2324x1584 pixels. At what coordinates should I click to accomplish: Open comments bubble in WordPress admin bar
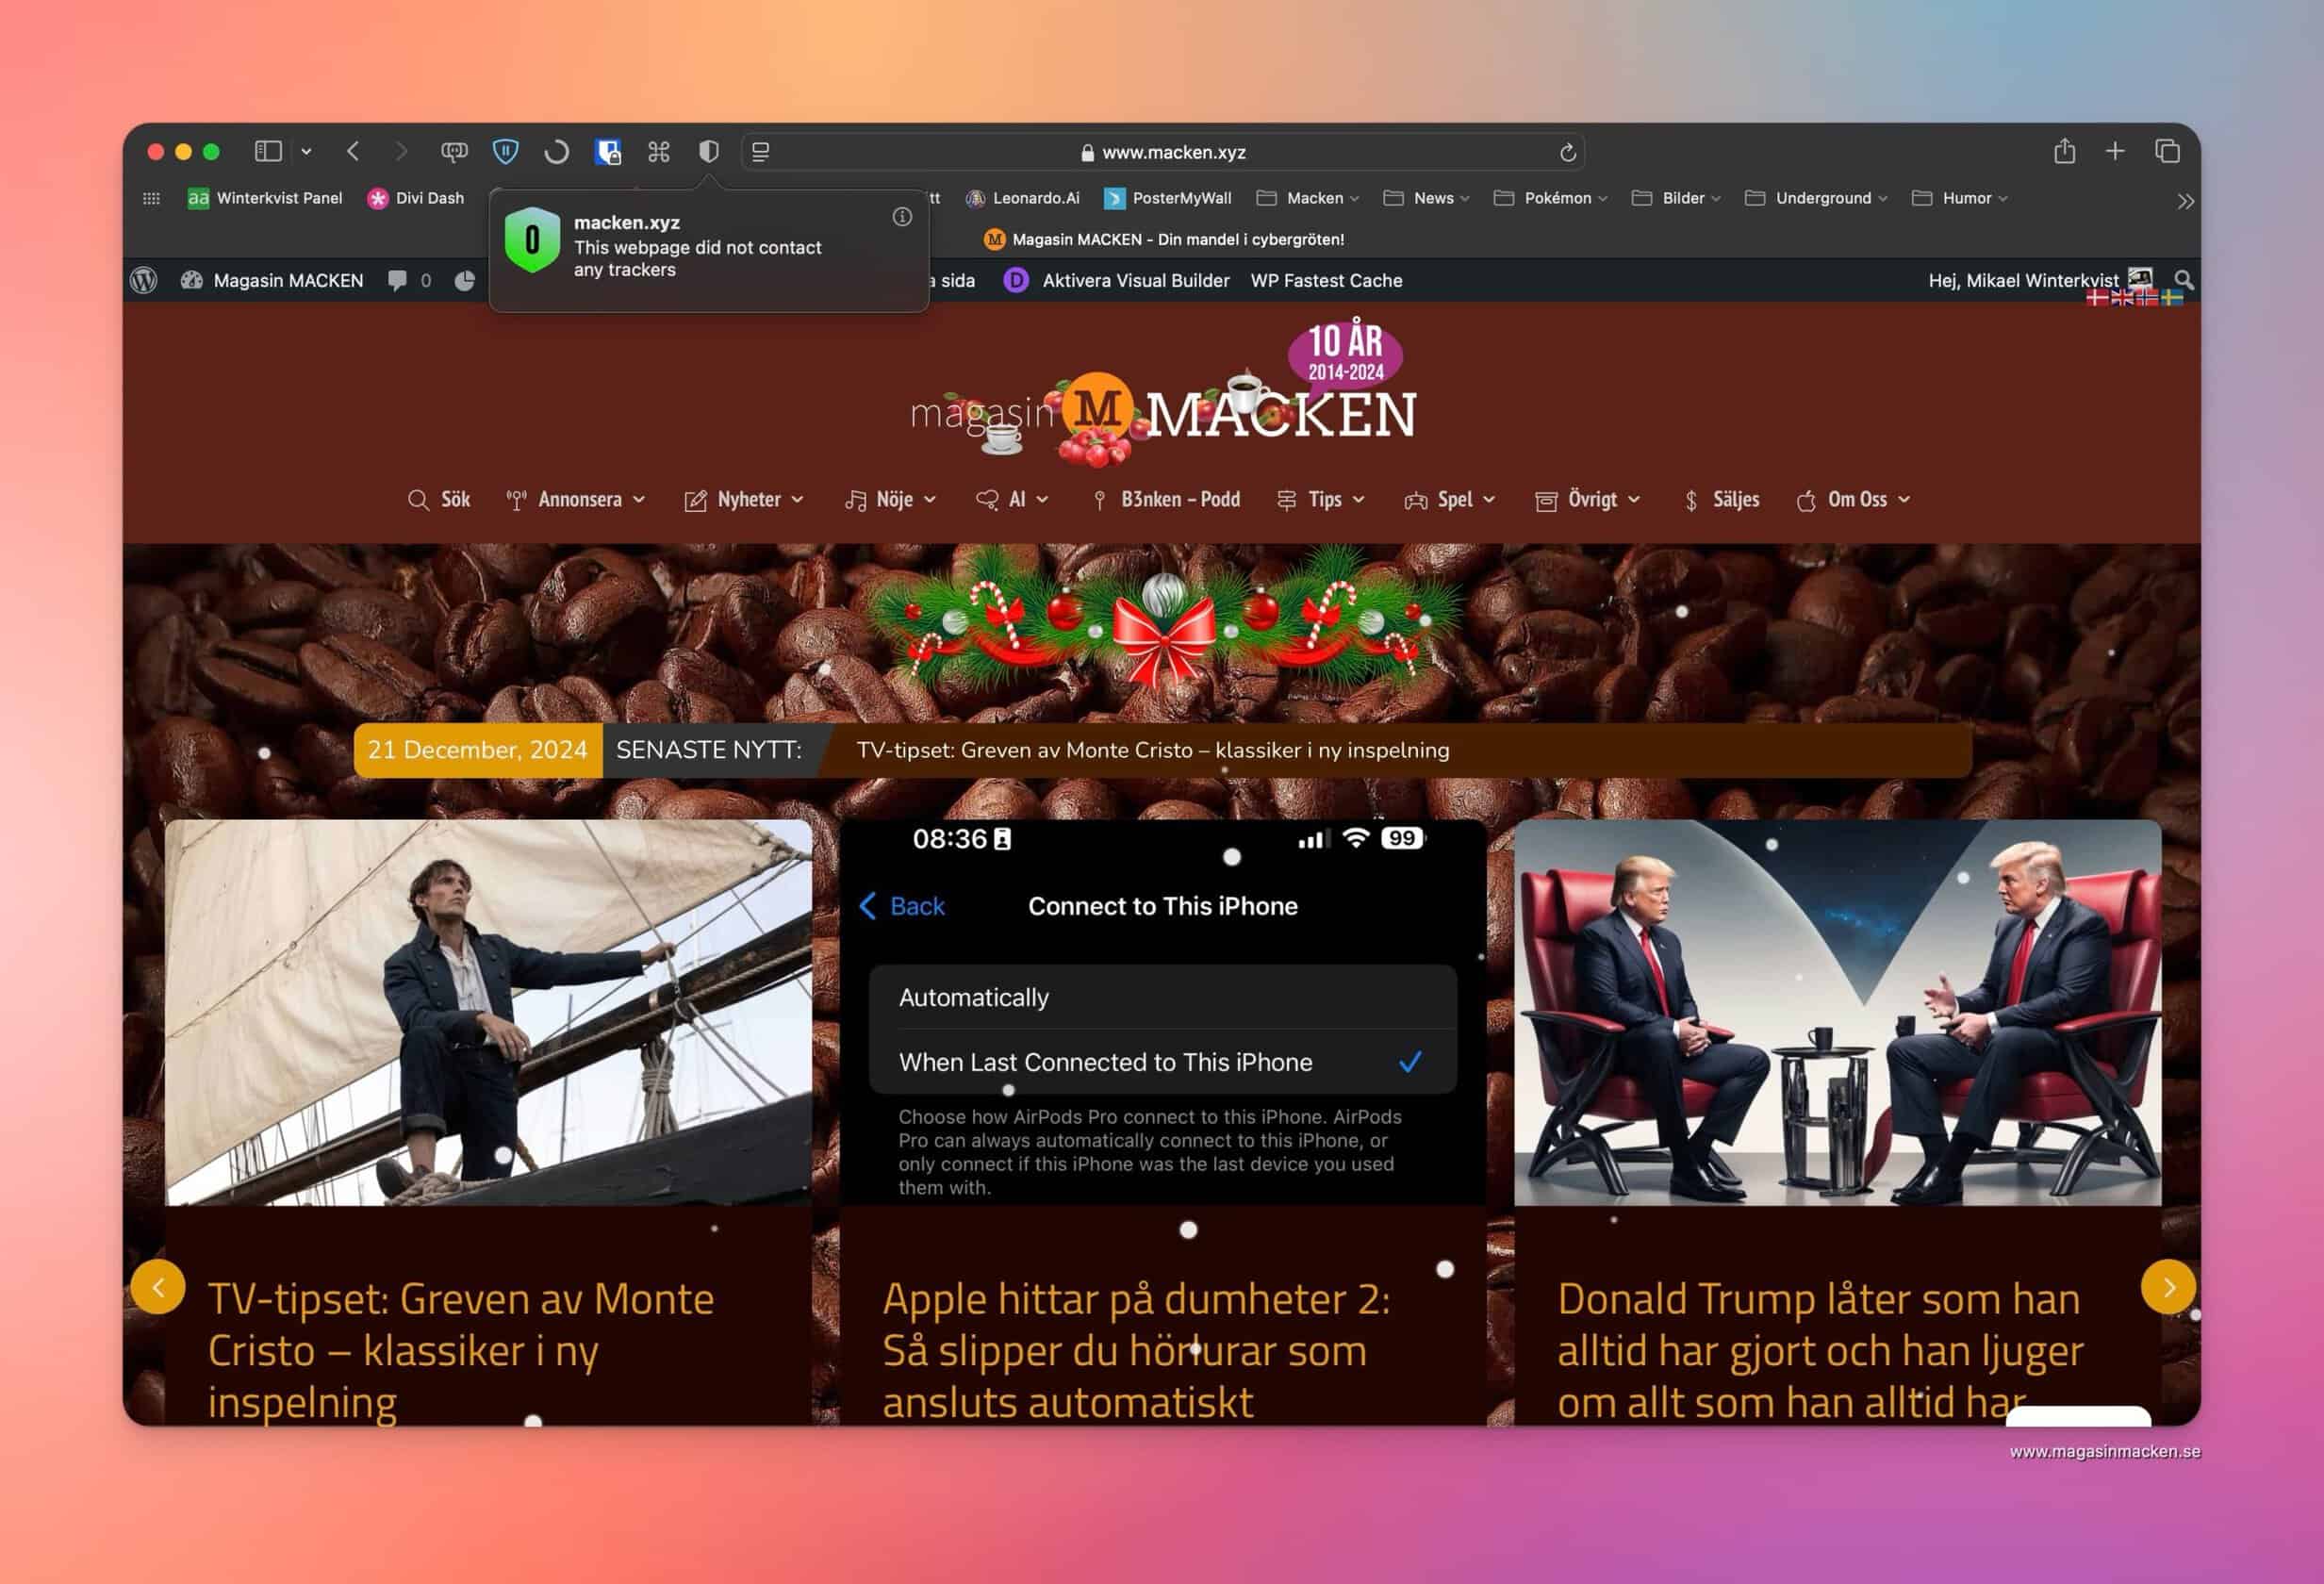pos(409,281)
